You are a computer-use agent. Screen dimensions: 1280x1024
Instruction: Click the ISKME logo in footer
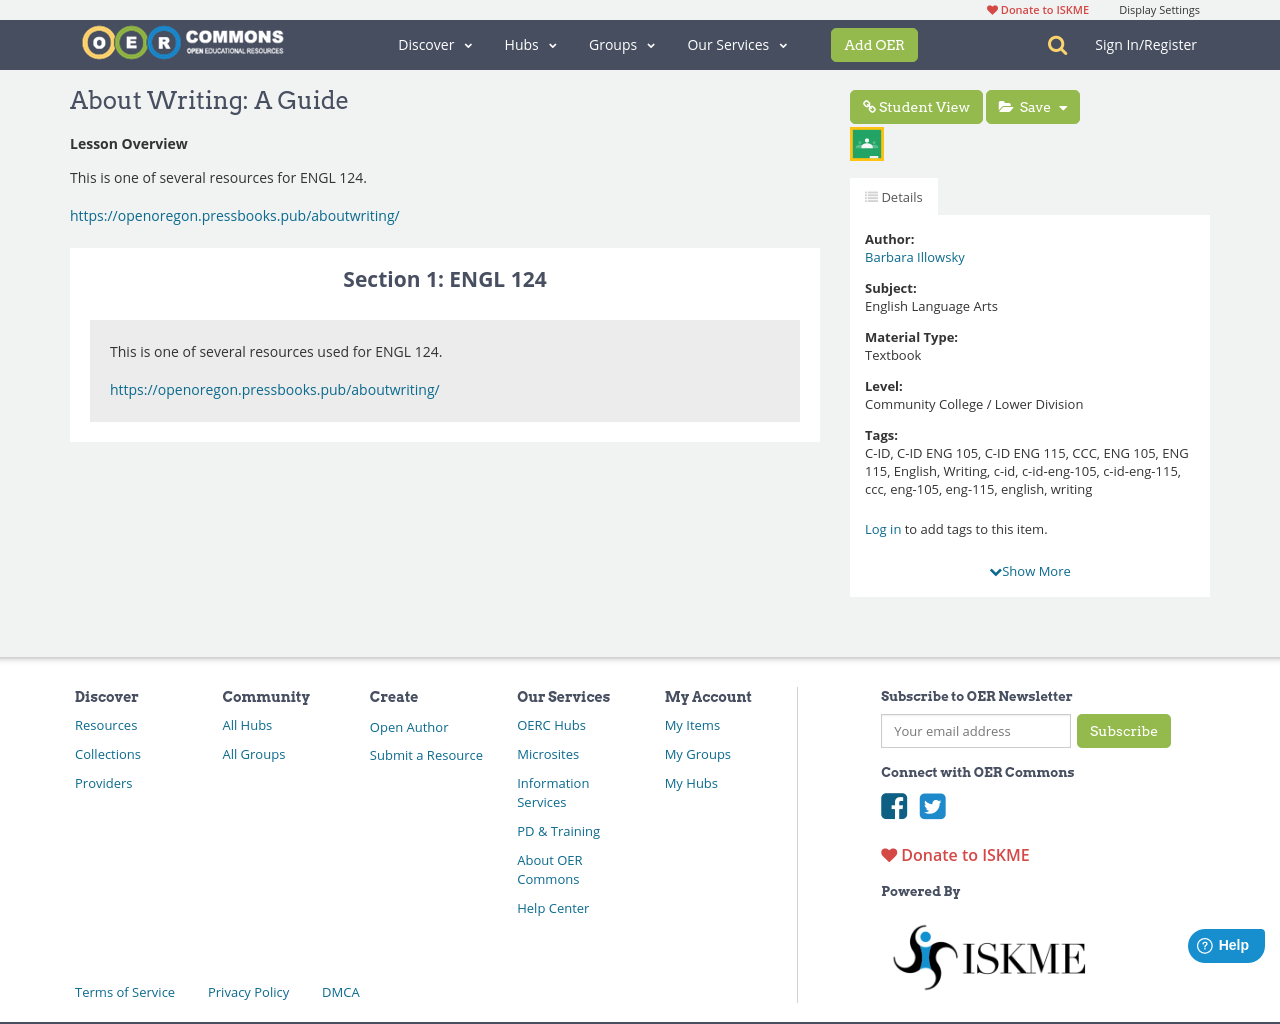[x=988, y=957]
